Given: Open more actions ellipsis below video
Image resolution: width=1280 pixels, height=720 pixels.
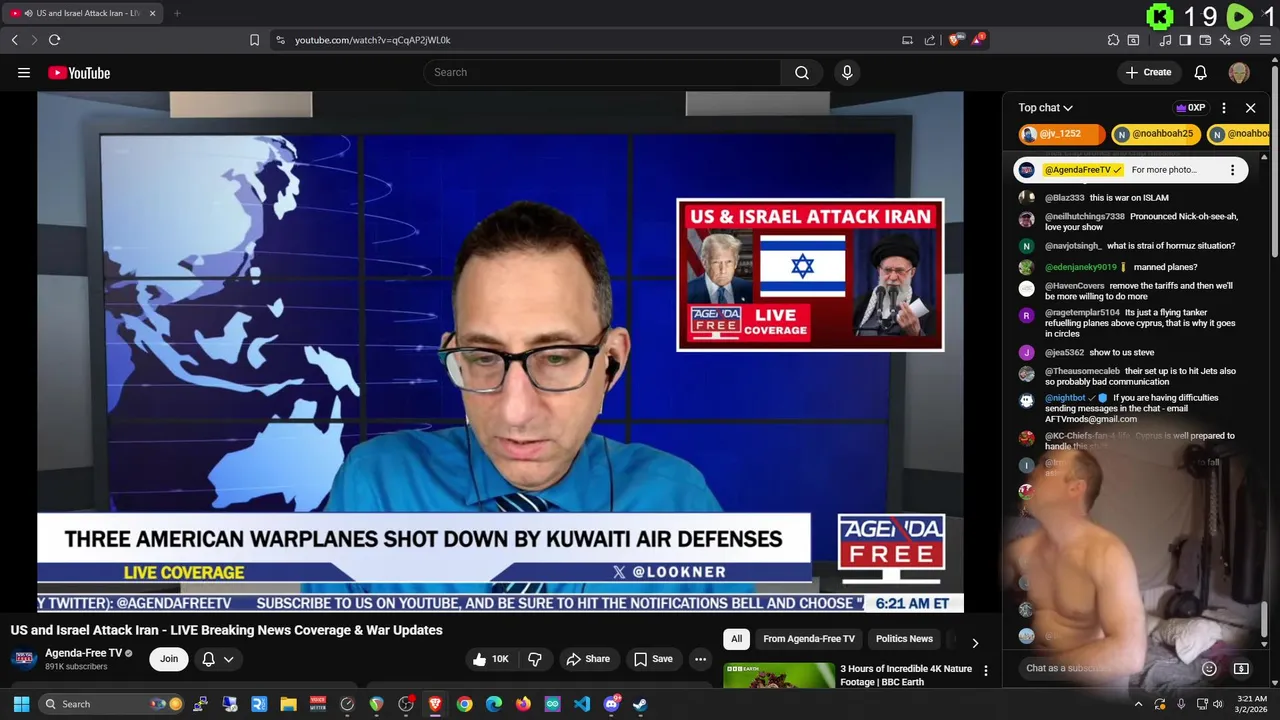Looking at the screenshot, I should coord(701,659).
